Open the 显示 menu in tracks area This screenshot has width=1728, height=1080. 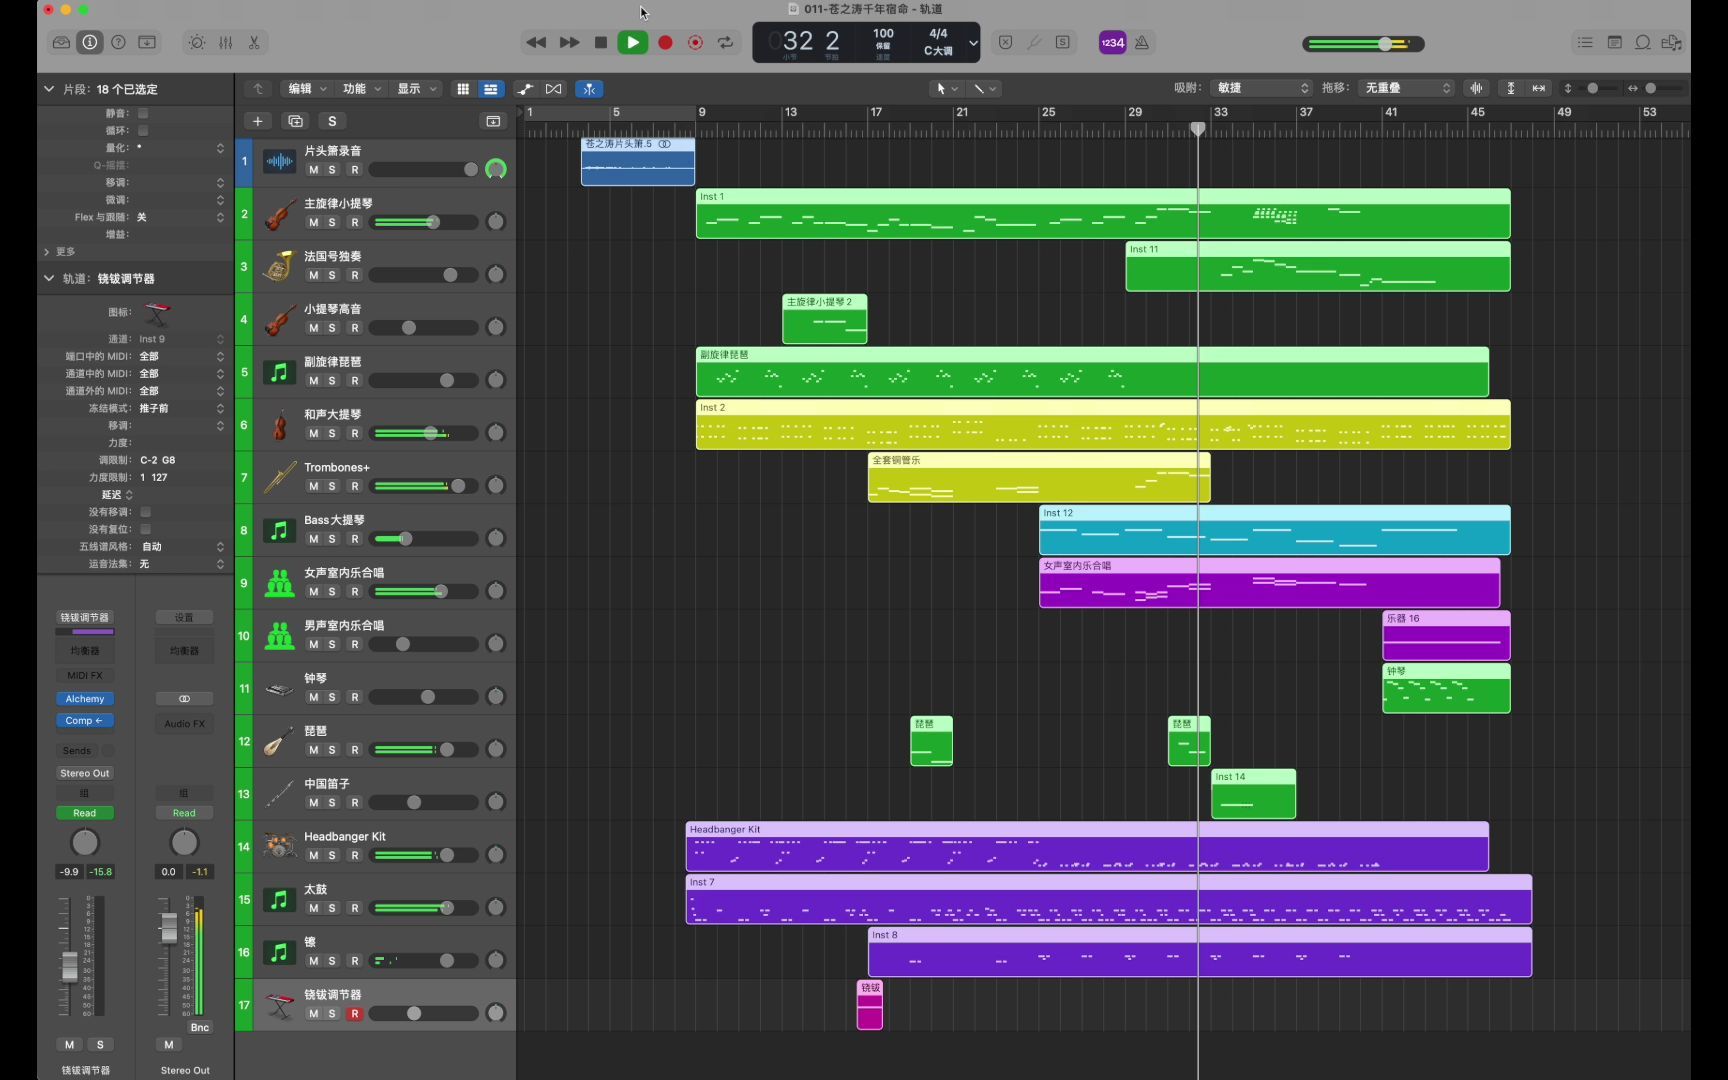pyautogui.click(x=416, y=89)
